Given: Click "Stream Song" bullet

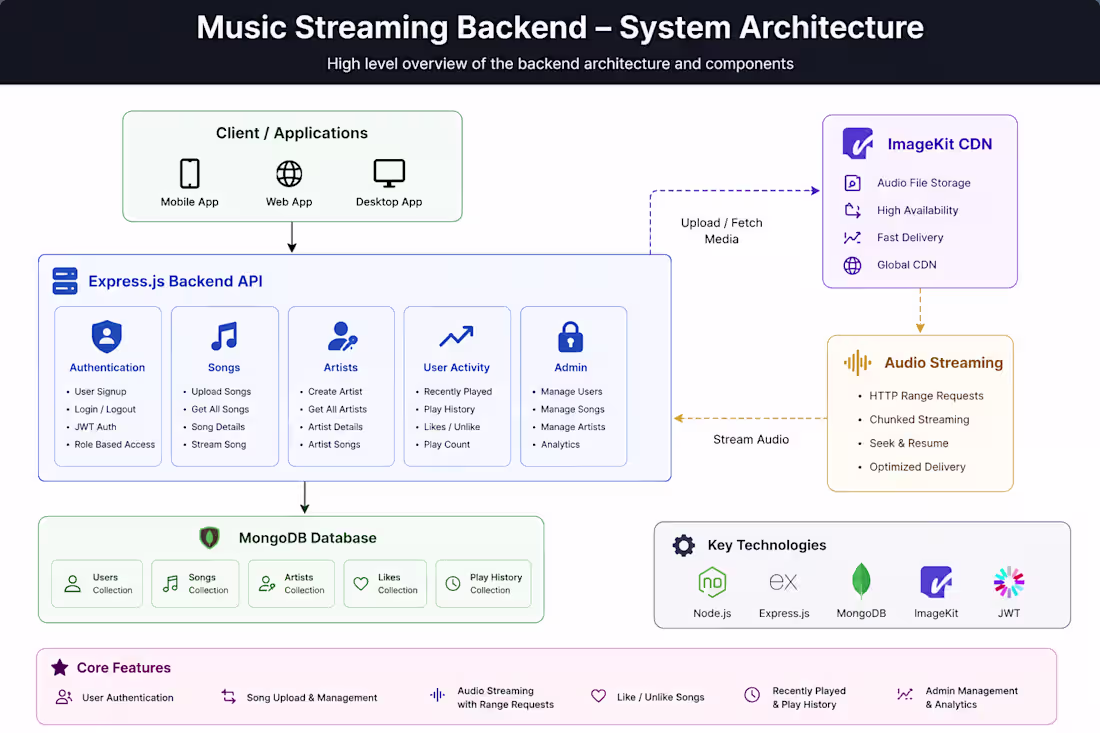Looking at the screenshot, I should tap(219, 445).
